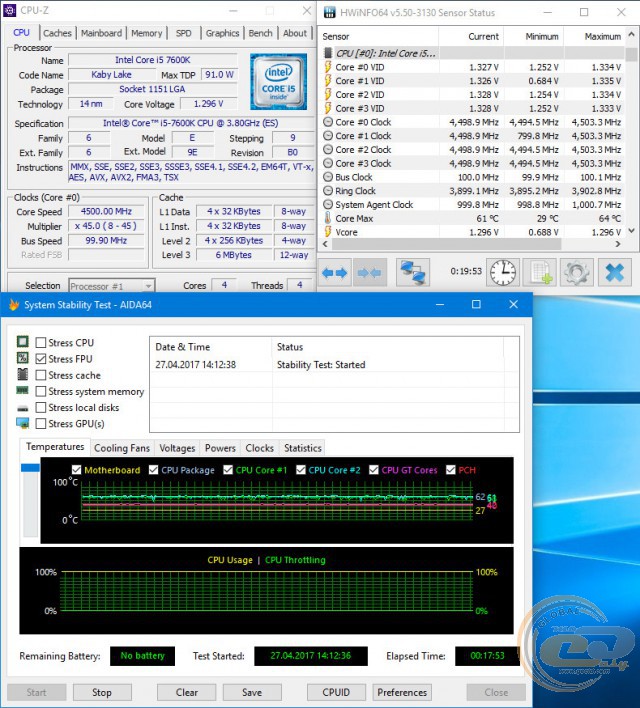
Task: Toggle CPU Package graph checkbox
Action: coord(154,470)
